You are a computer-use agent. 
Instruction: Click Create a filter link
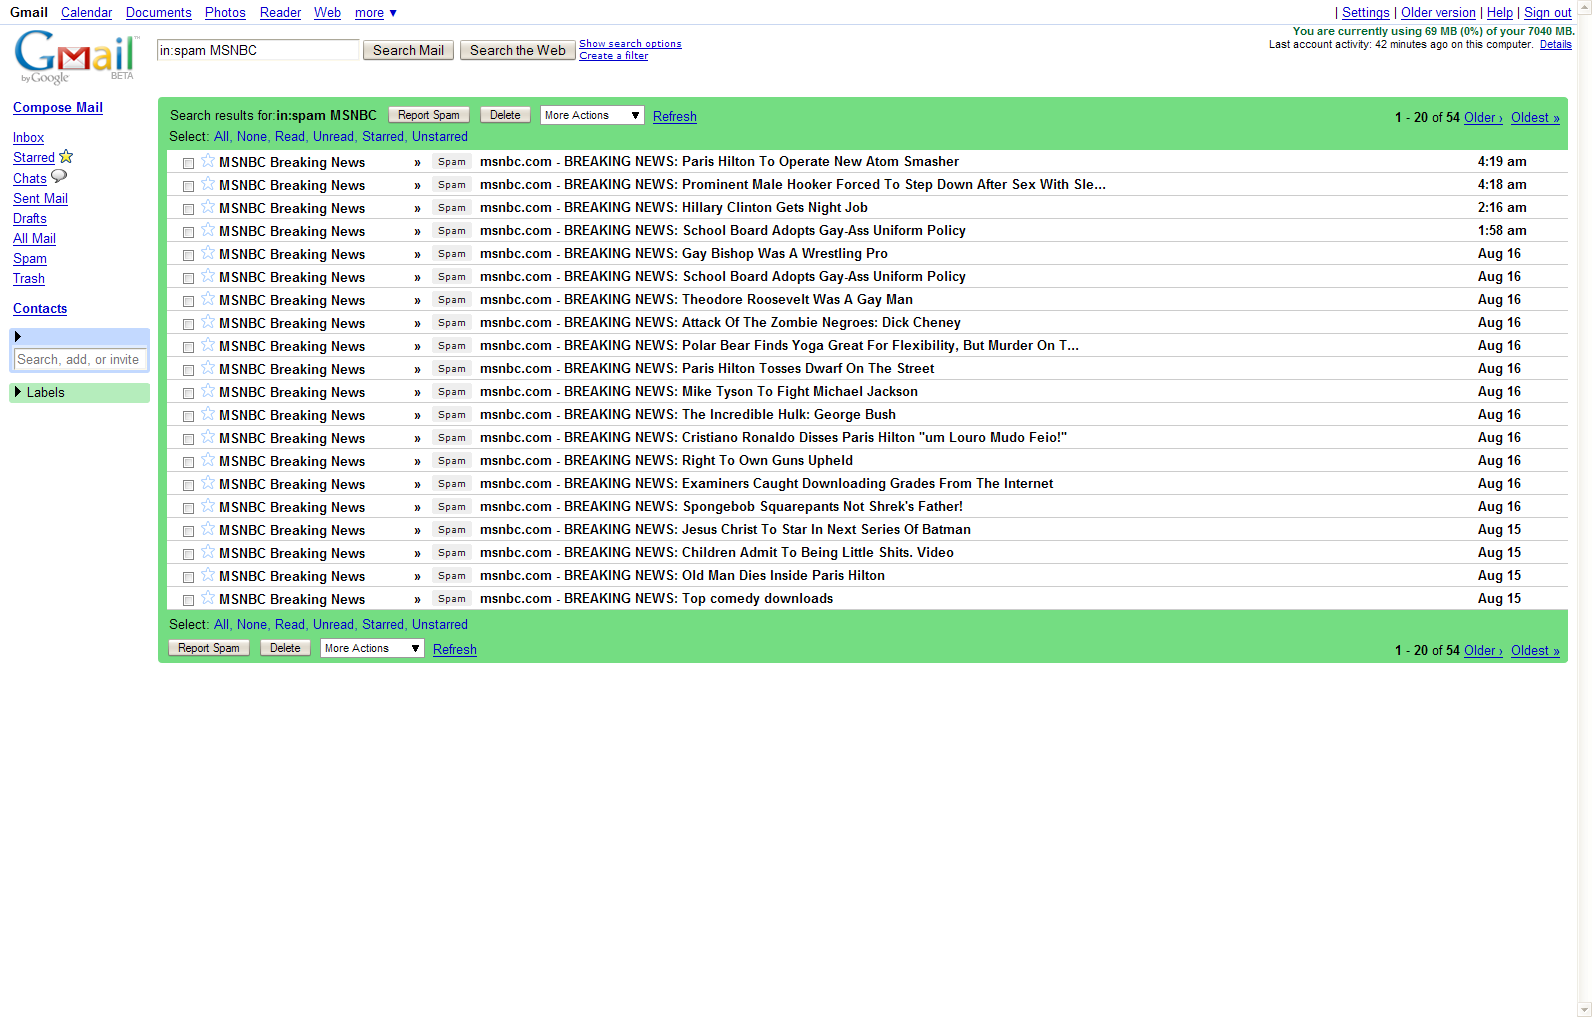(613, 56)
